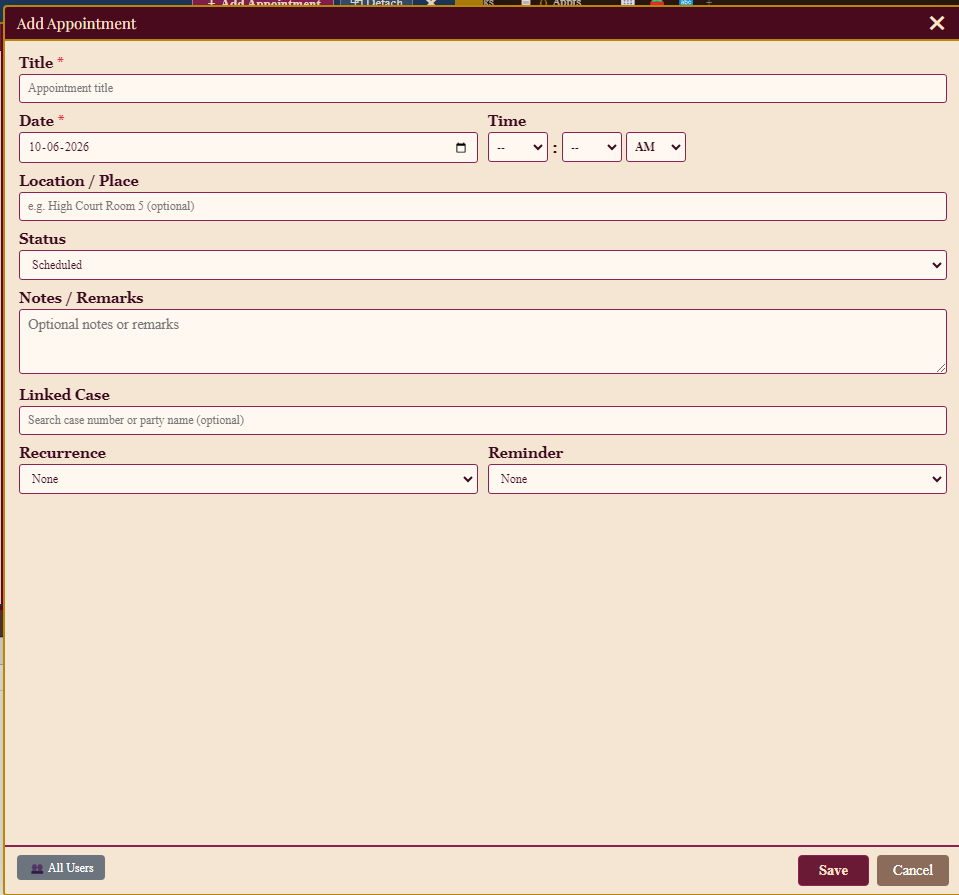Screen dimensions: 959x895
Task: Click the Date field showing 10-06-2026
Action: [248, 147]
